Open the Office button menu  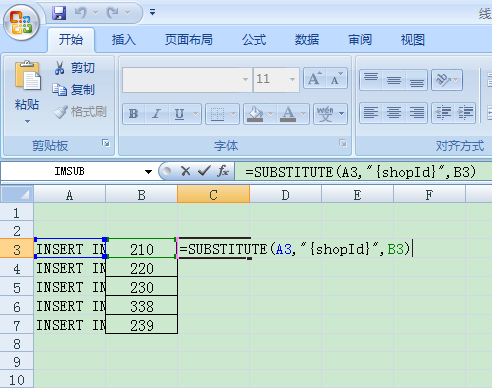click(21, 23)
